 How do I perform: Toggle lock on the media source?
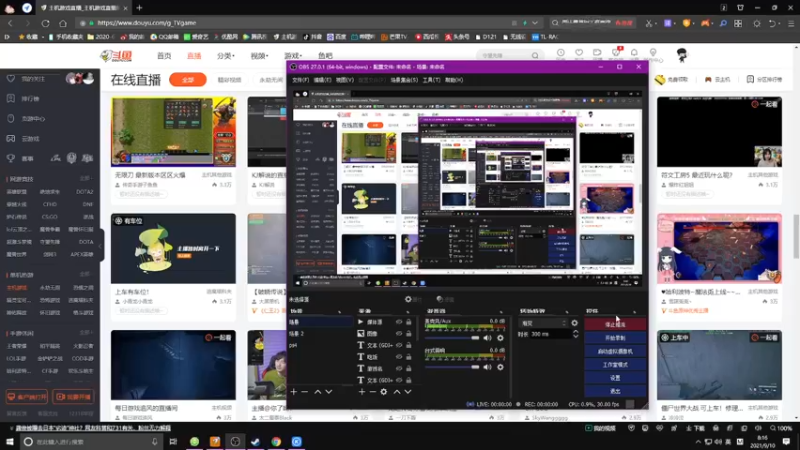point(408,322)
